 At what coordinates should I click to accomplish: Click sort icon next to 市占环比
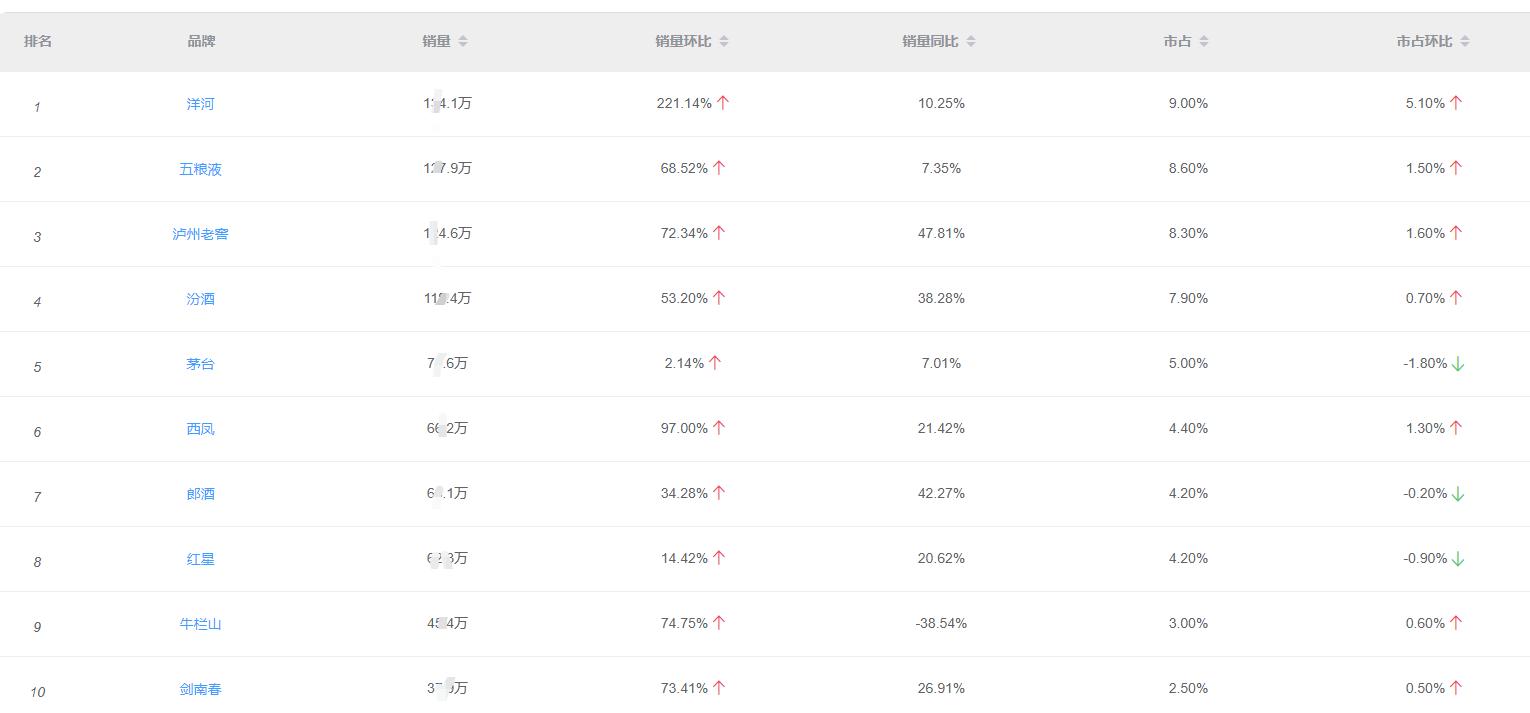[1465, 42]
